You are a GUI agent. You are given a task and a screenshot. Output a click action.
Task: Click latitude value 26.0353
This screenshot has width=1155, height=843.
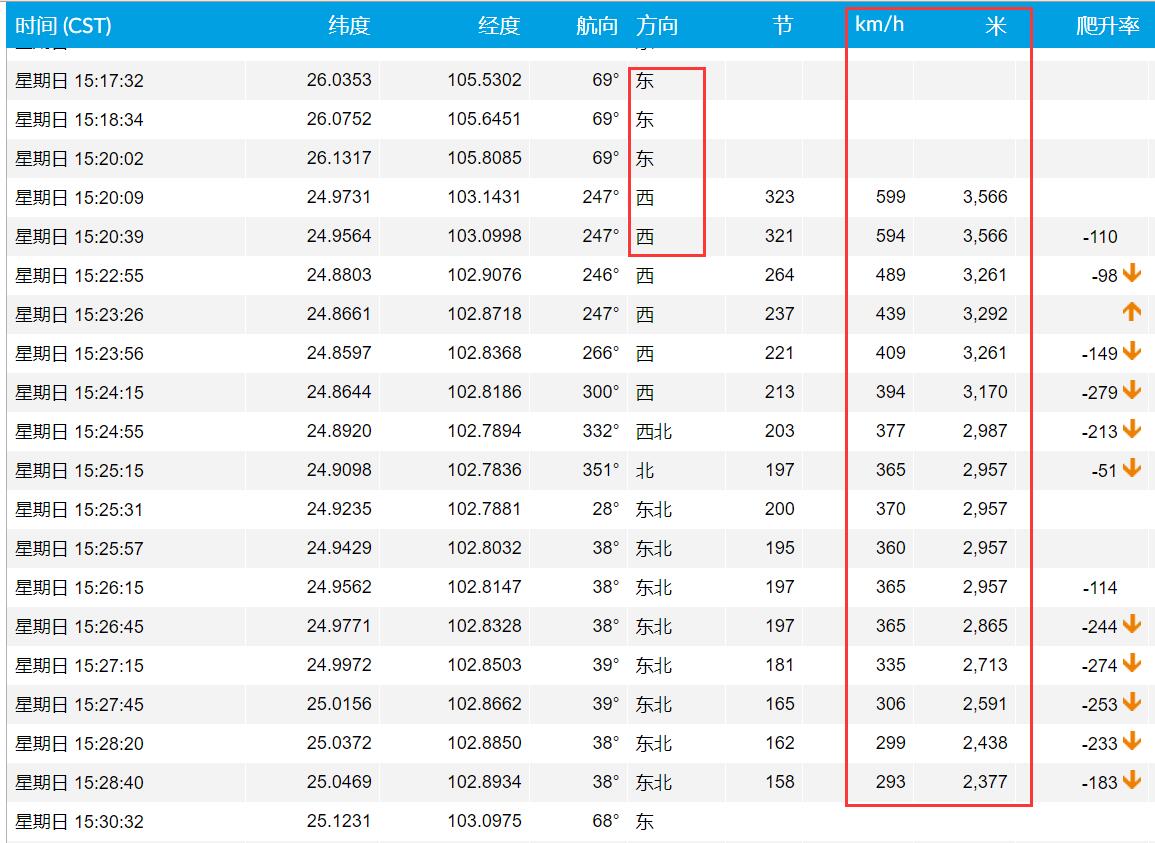coord(339,80)
